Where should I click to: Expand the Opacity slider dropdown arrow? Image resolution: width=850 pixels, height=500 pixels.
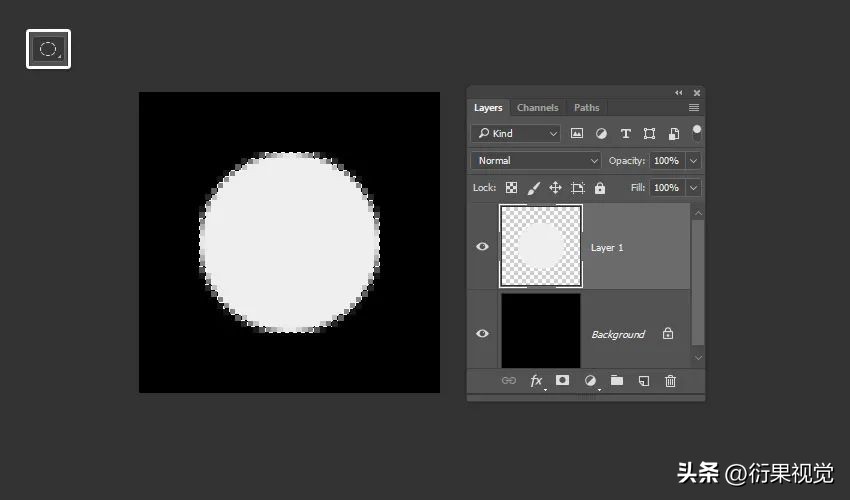click(693, 161)
